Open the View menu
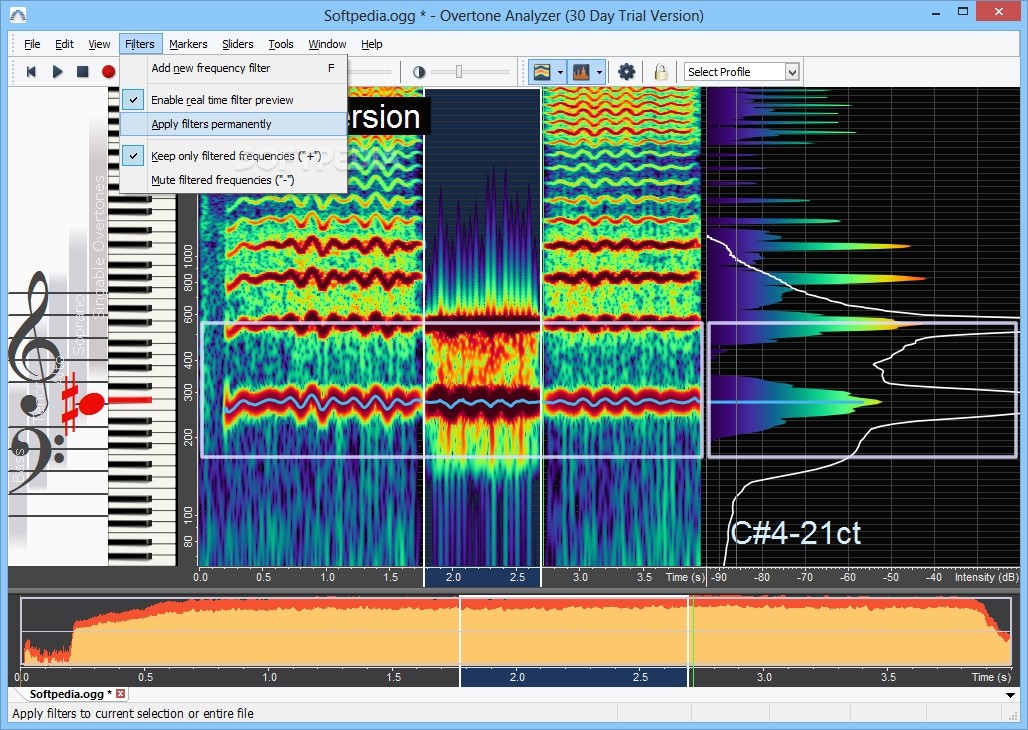This screenshot has width=1028, height=730. (x=99, y=44)
